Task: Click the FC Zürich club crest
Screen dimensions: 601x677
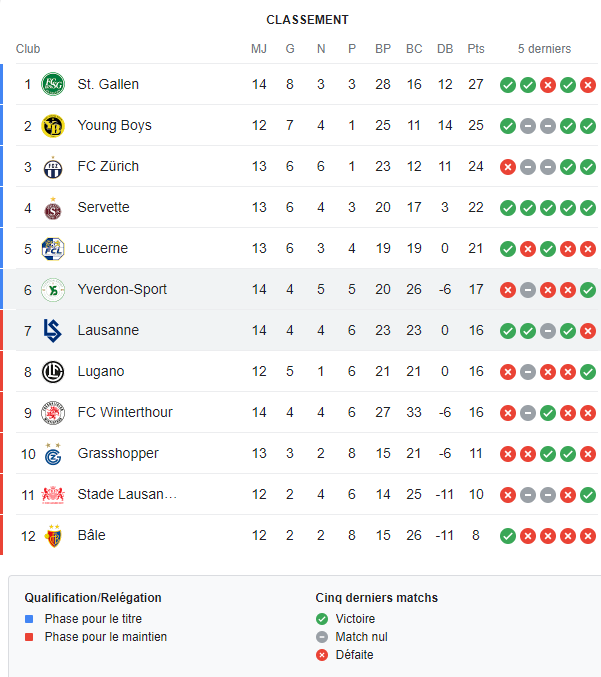Action: click(x=52, y=167)
